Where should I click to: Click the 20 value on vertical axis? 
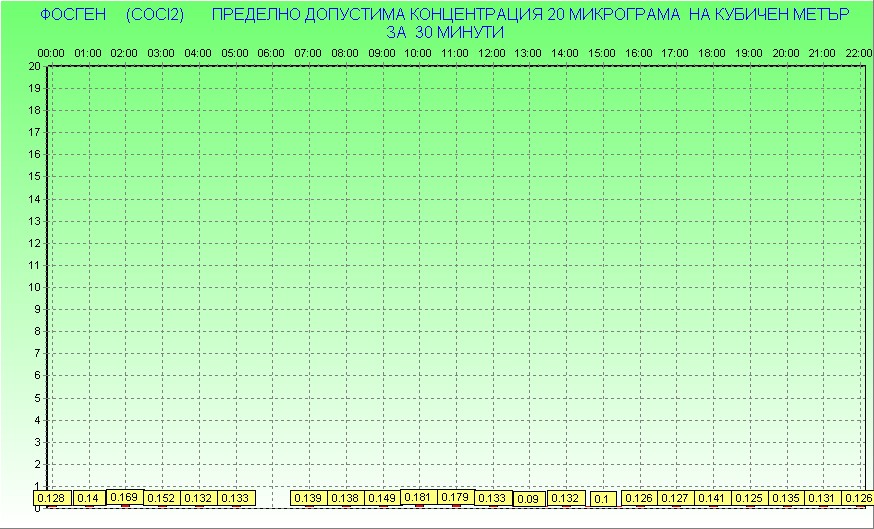[34, 66]
